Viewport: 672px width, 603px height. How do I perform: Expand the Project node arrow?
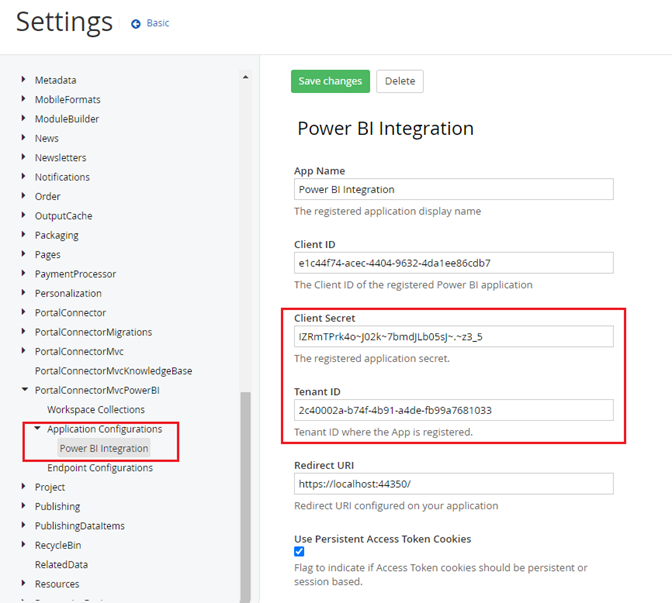point(24,486)
